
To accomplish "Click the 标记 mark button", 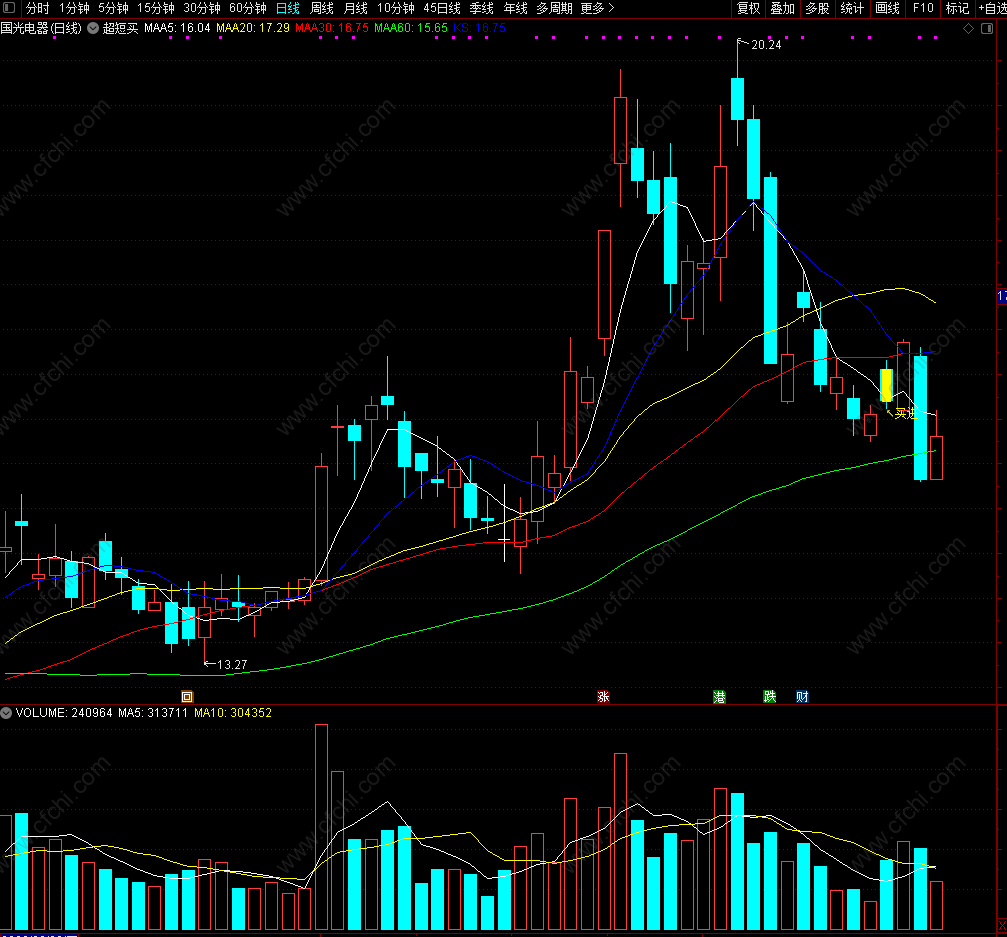I will coord(958,8).
